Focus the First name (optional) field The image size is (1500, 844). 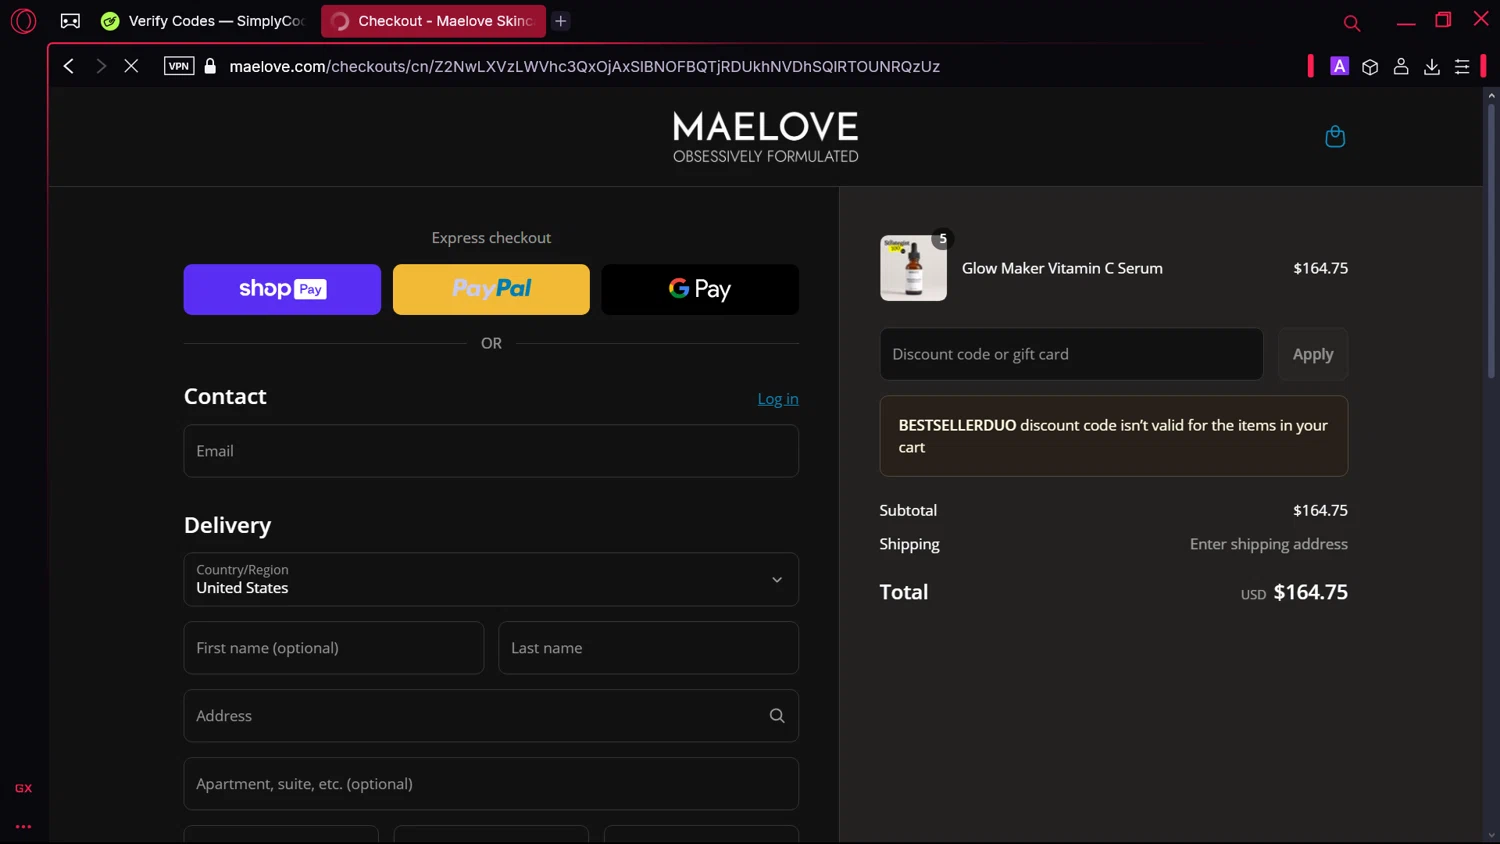(334, 648)
